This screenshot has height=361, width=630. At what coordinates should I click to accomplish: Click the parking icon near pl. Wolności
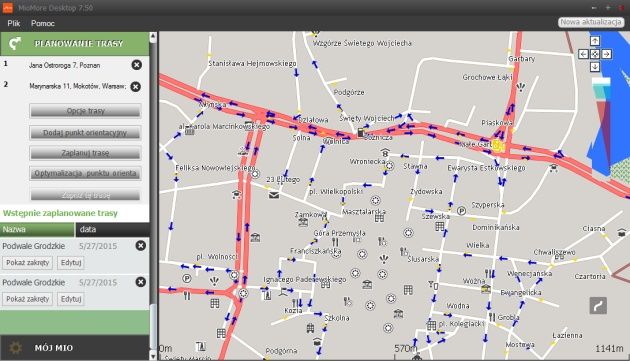pos(187,278)
